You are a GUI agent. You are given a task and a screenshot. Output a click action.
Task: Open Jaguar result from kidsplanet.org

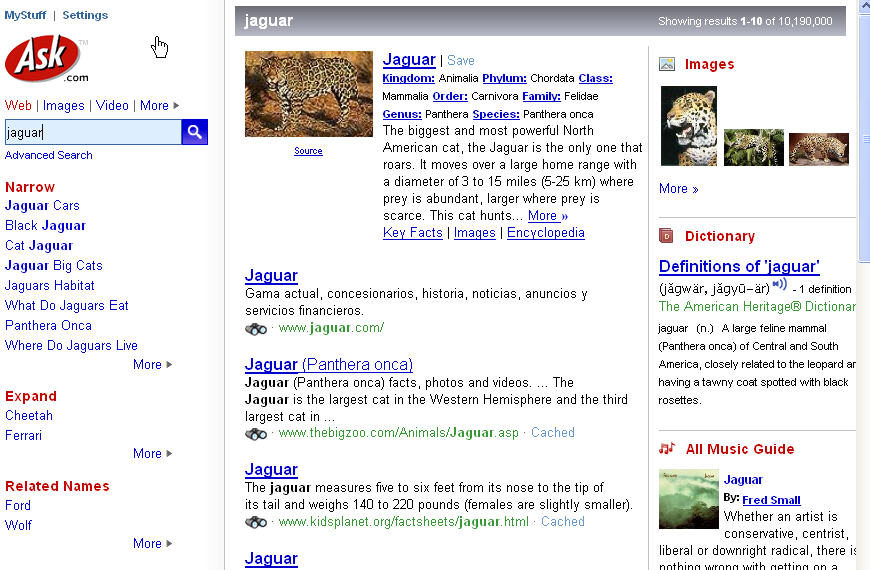271,470
